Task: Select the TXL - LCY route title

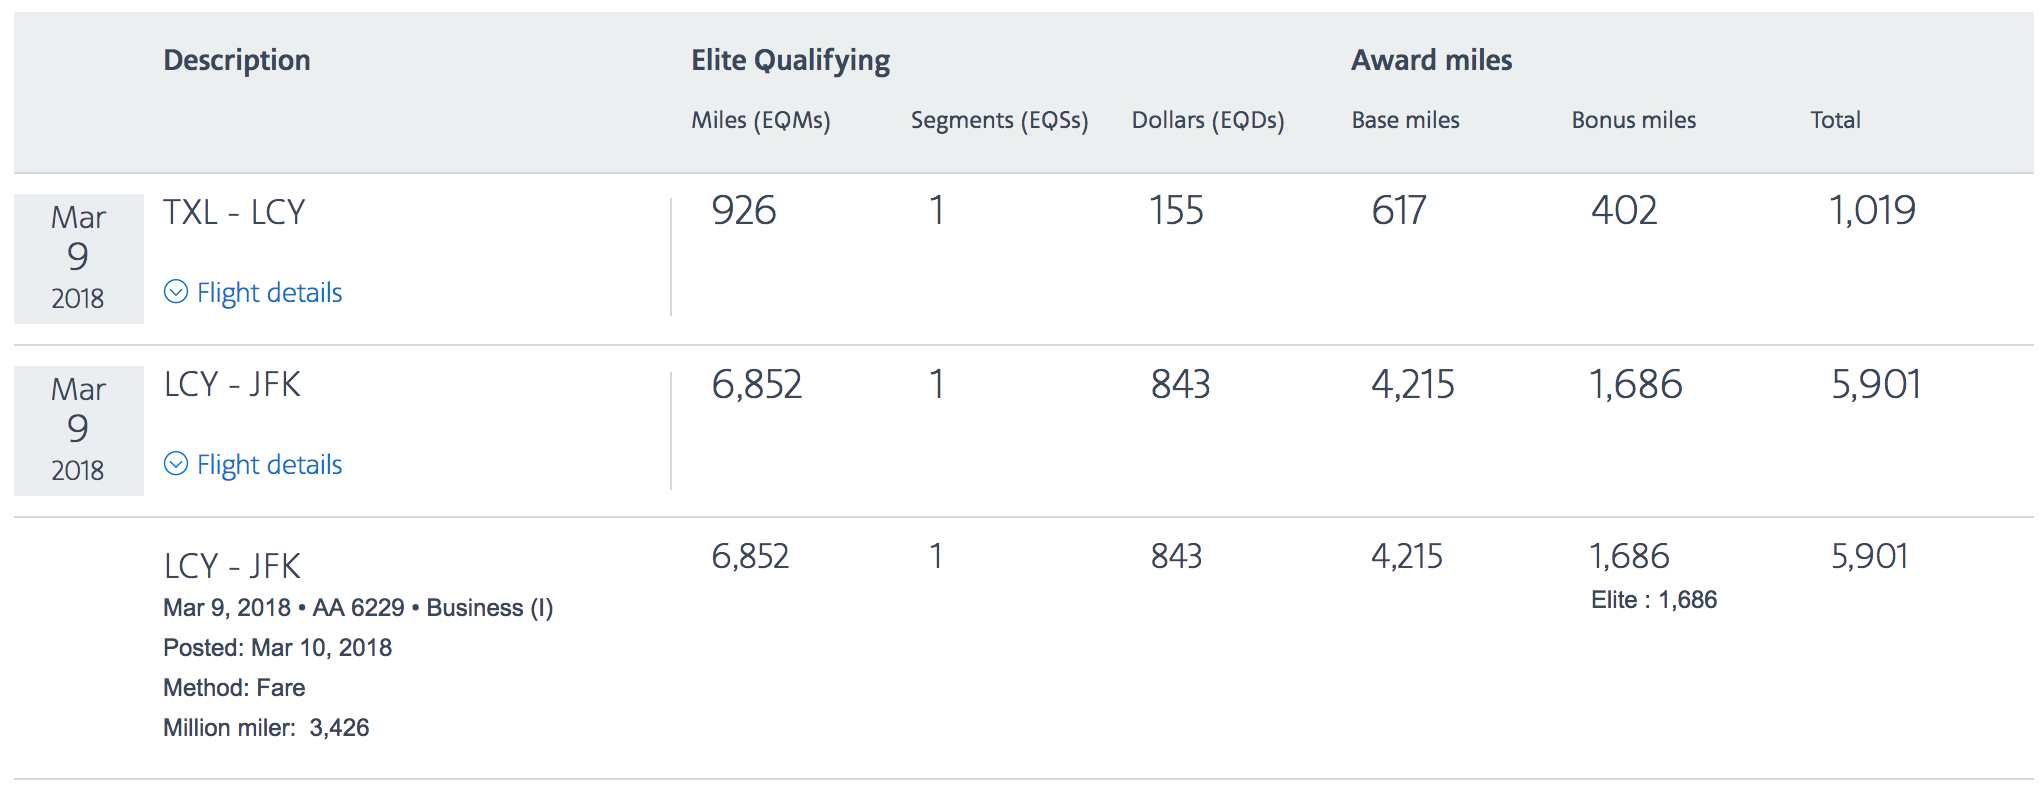Action: (x=234, y=213)
